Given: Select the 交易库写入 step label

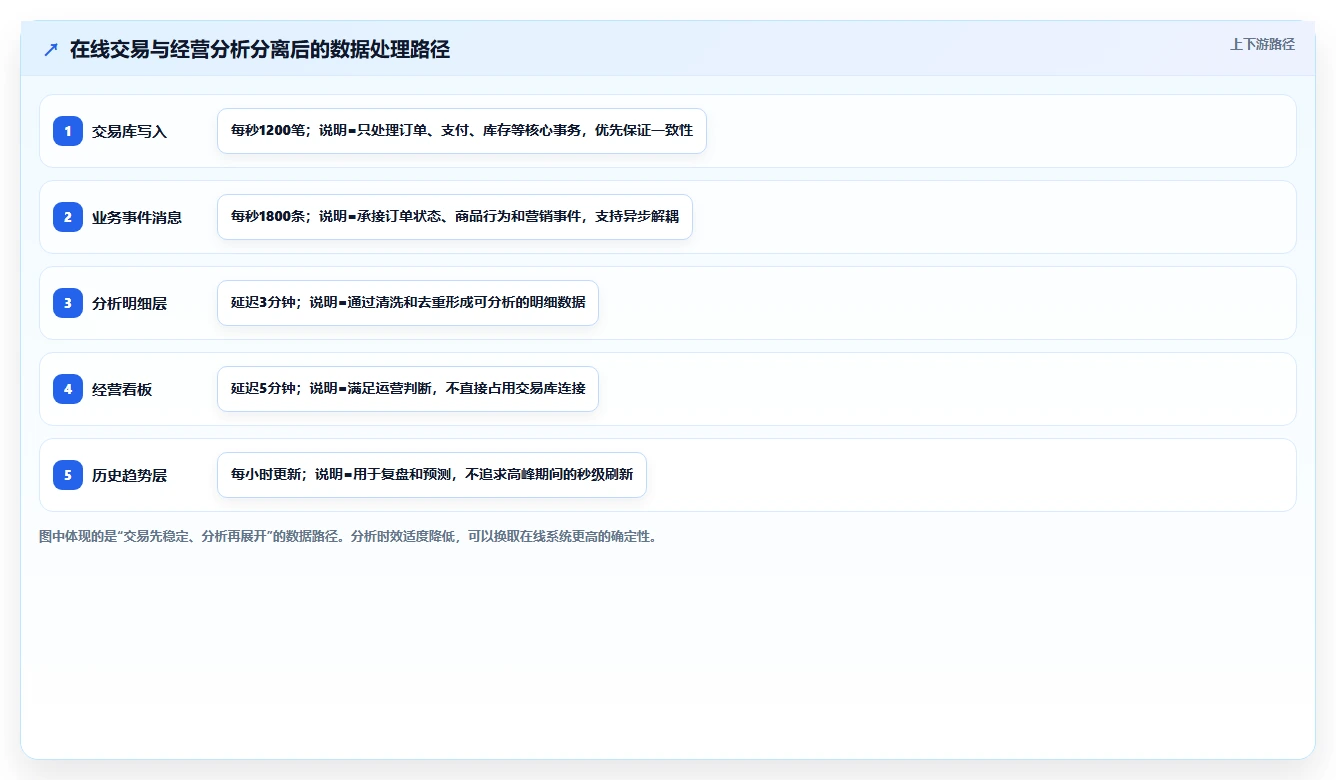Looking at the screenshot, I should tap(129, 131).
